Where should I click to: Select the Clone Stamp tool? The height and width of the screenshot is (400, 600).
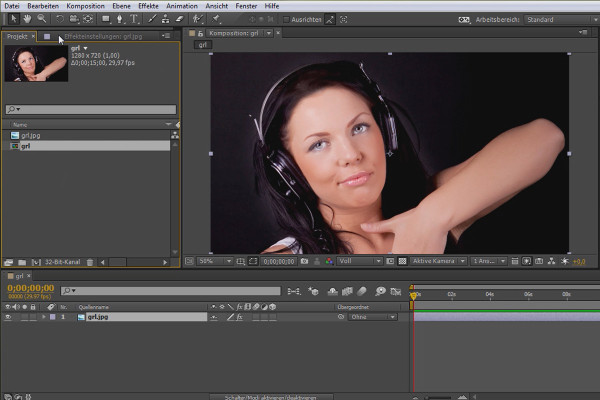point(165,19)
